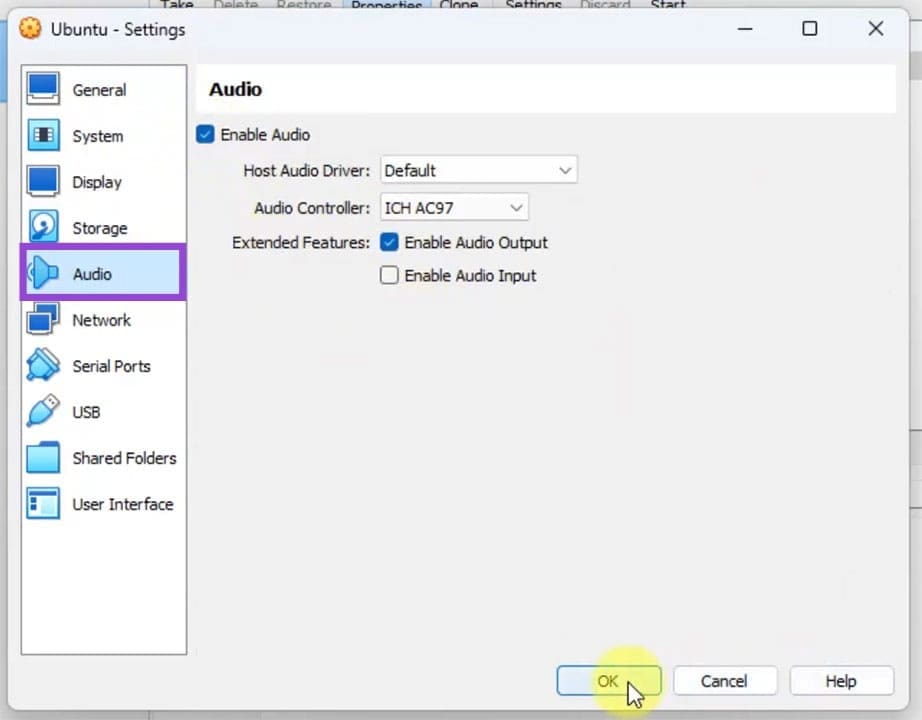Select the Network monitors icon
Screen dimensions: 922x720
click(x=43, y=319)
